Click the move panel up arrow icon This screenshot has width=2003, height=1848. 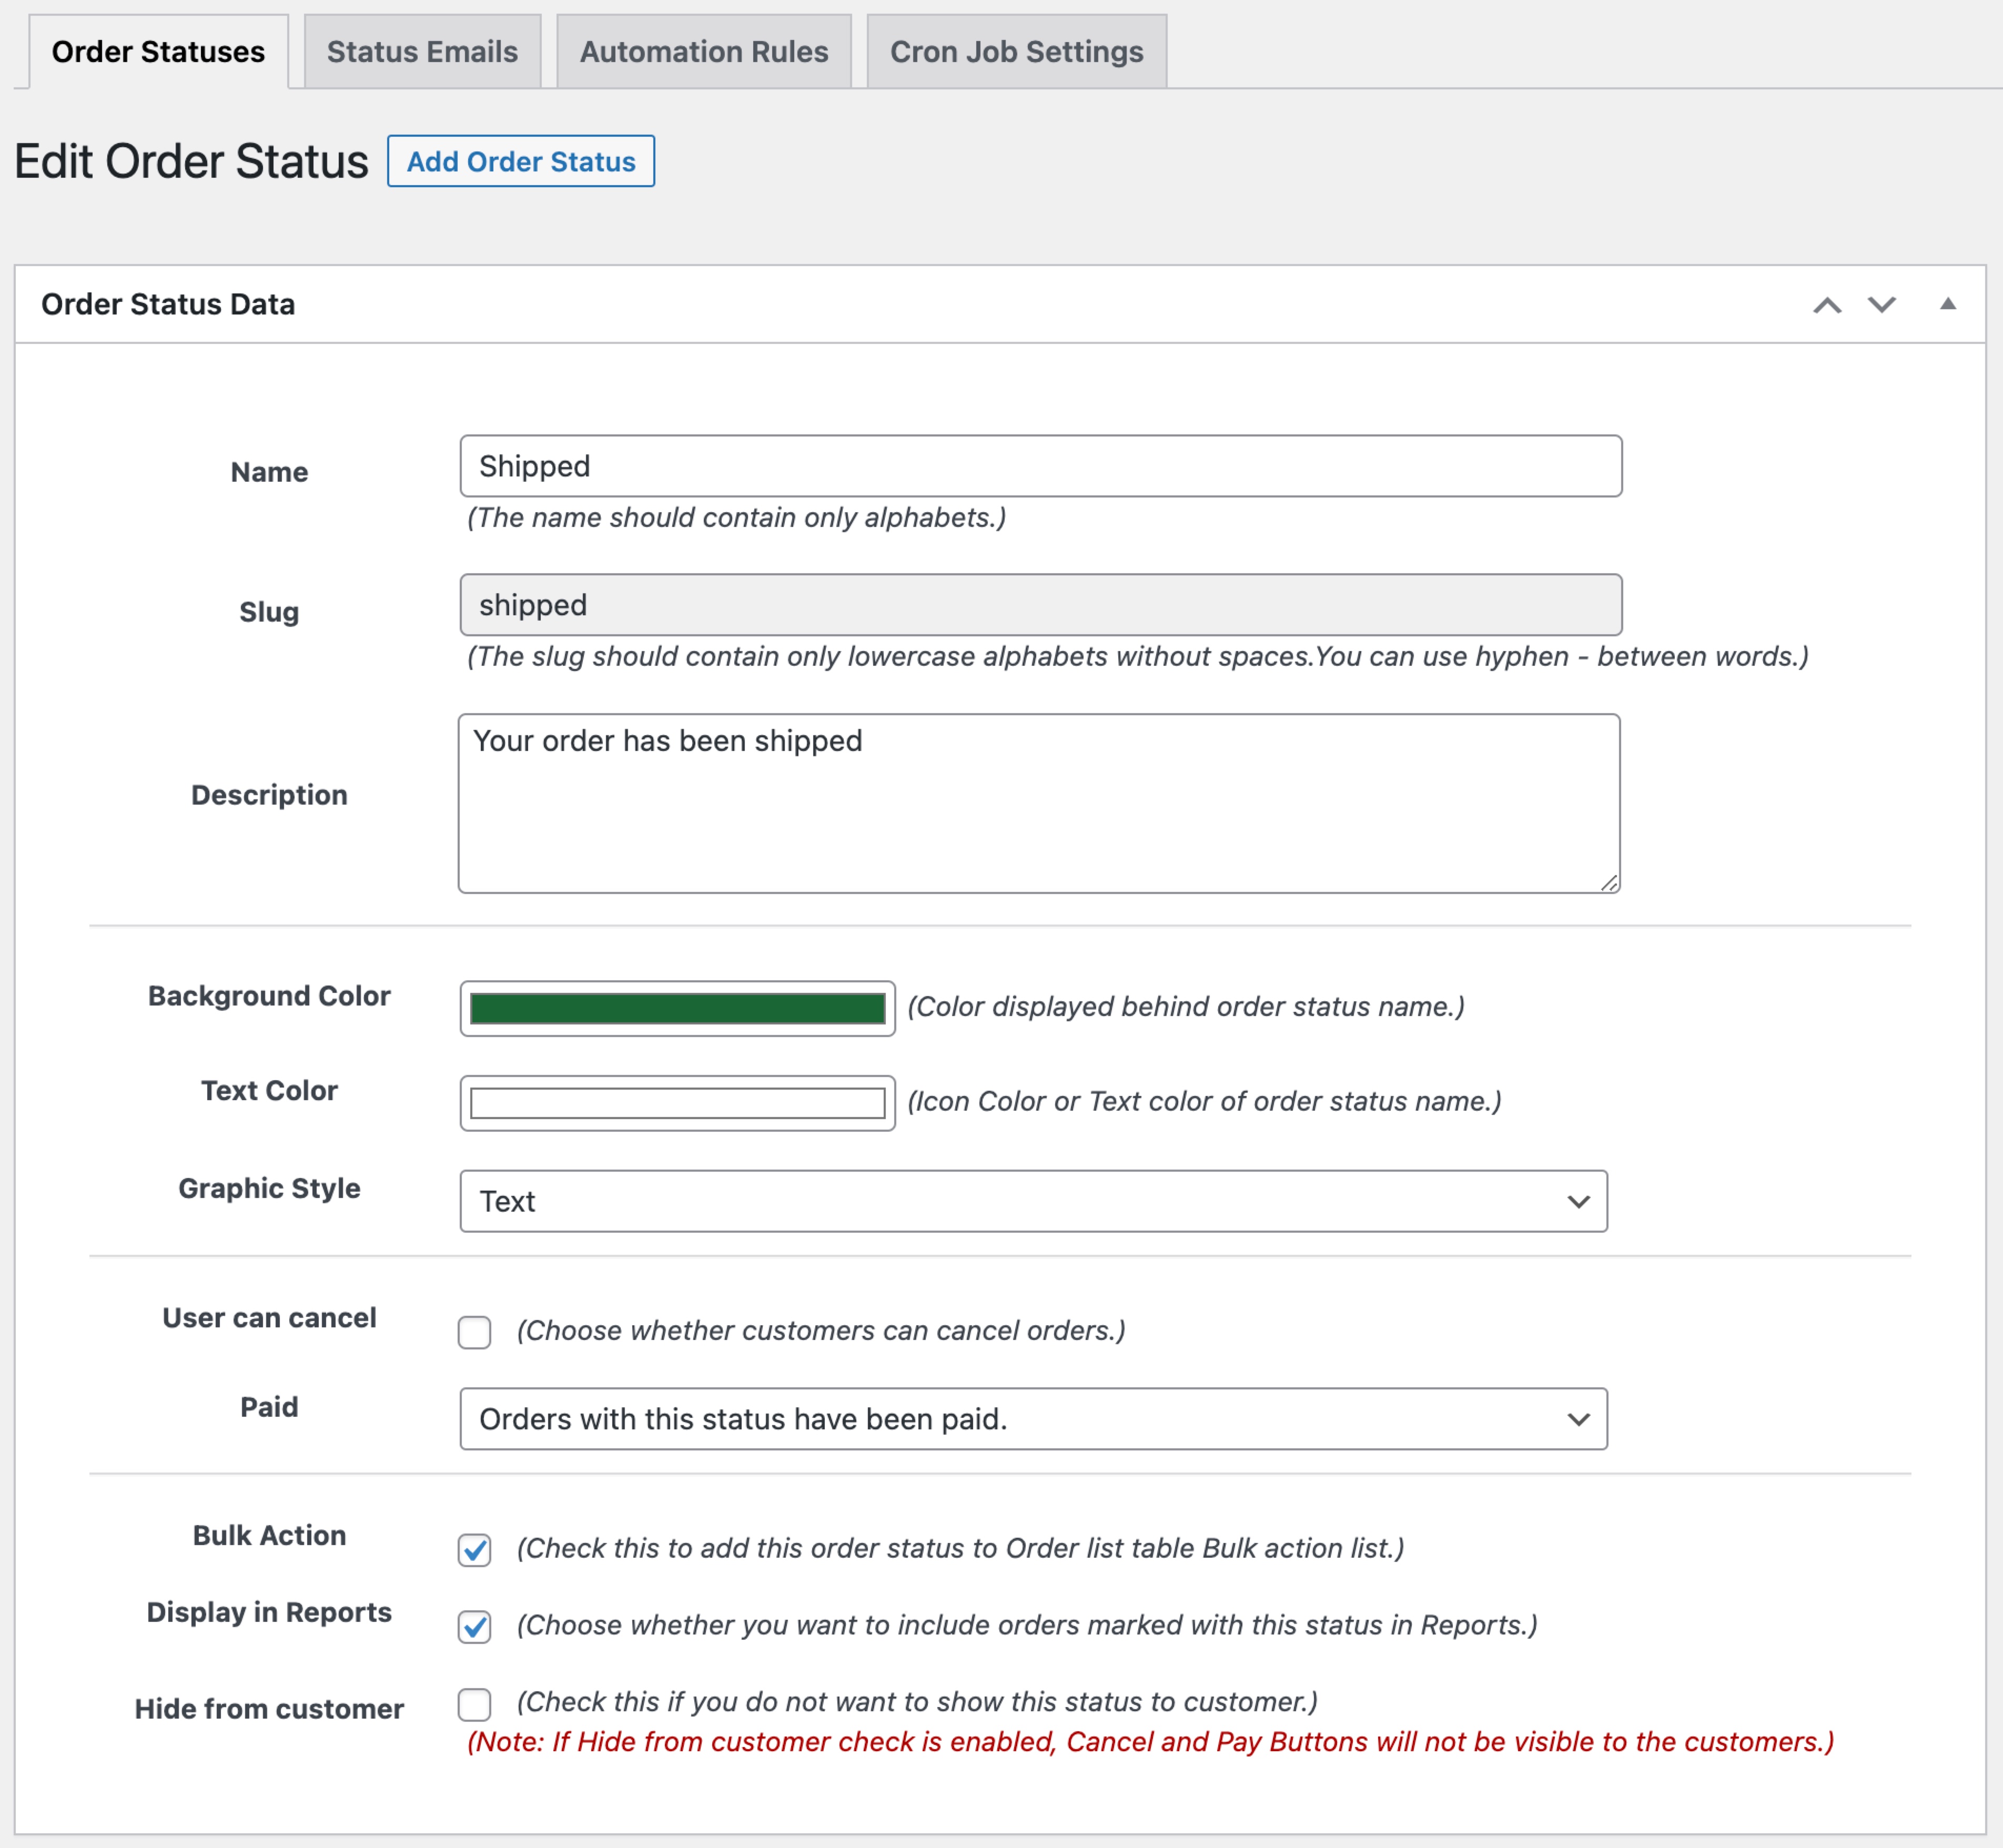(x=1829, y=305)
